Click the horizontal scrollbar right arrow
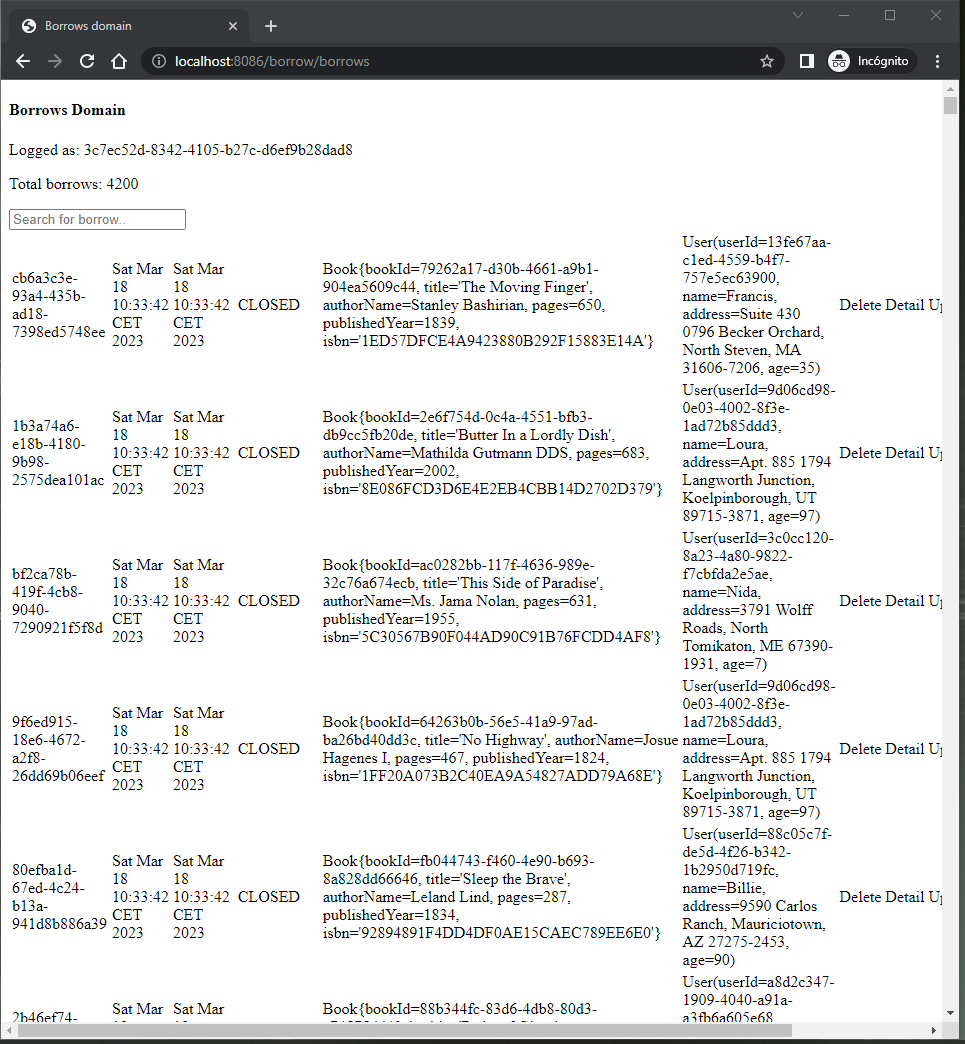This screenshot has height=1044, width=965. [x=933, y=1031]
